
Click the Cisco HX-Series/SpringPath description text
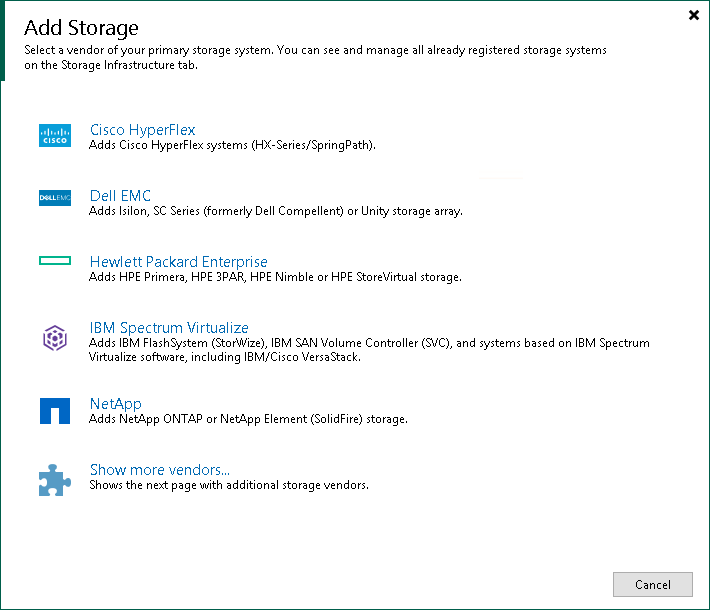tap(232, 145)
